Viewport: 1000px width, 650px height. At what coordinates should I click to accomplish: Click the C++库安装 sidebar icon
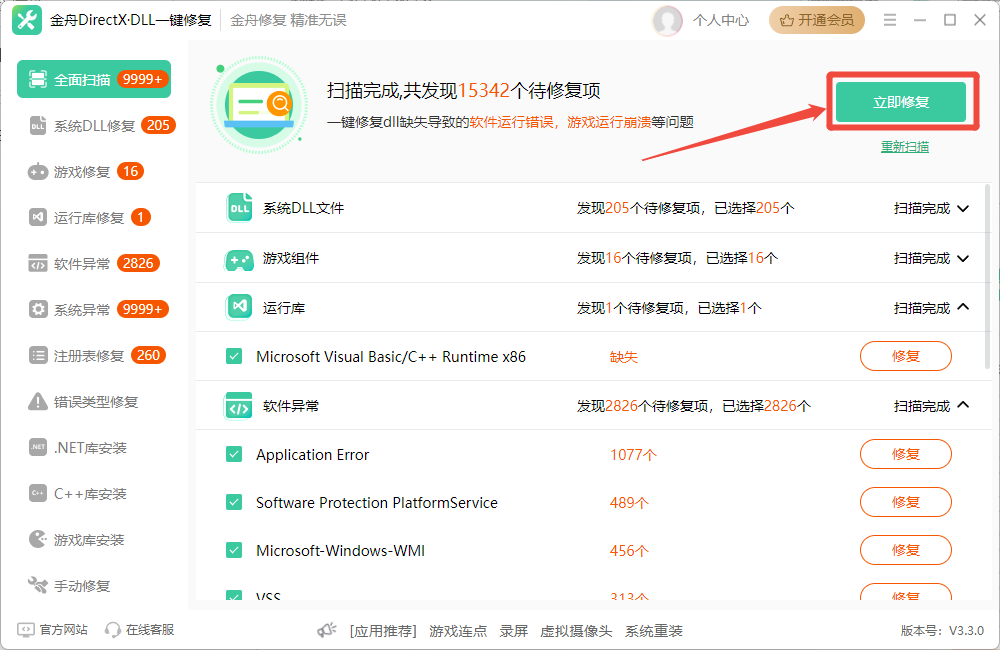[38, 493]
